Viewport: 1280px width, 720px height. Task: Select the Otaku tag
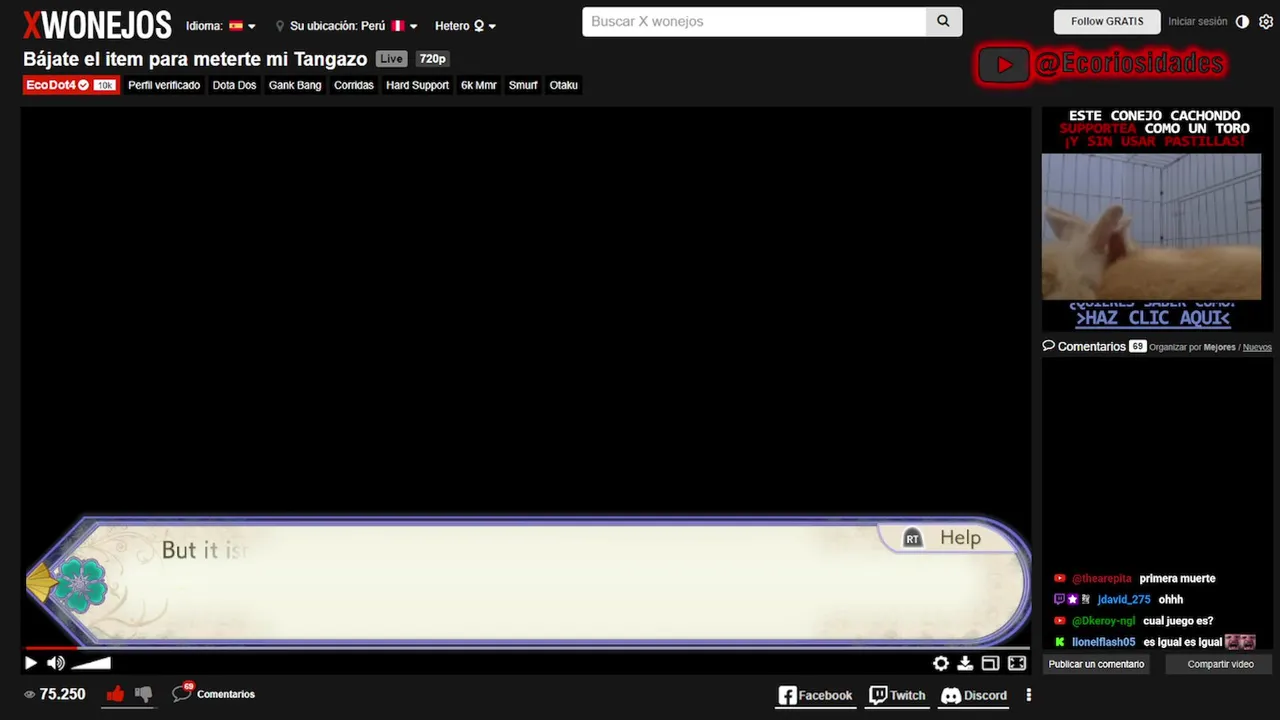tap(564, 85)
